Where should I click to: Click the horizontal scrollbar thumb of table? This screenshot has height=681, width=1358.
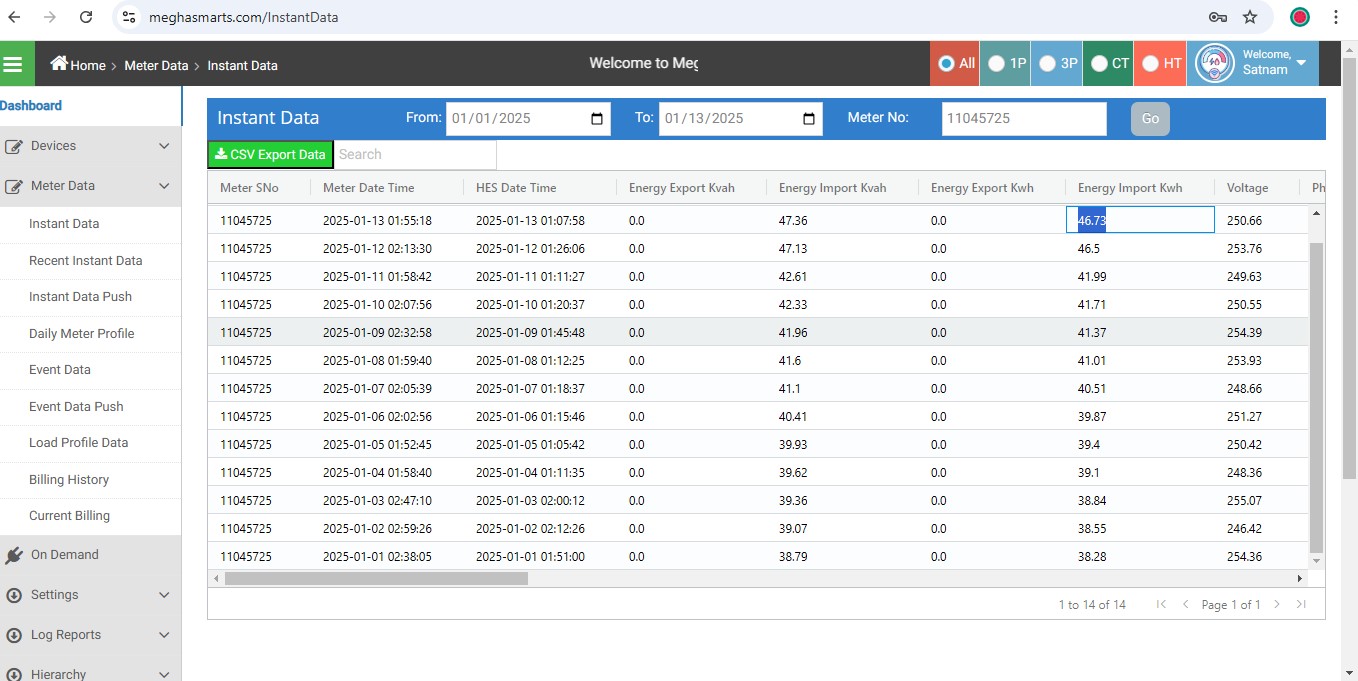pyautogui.click(x=376, y=578)
